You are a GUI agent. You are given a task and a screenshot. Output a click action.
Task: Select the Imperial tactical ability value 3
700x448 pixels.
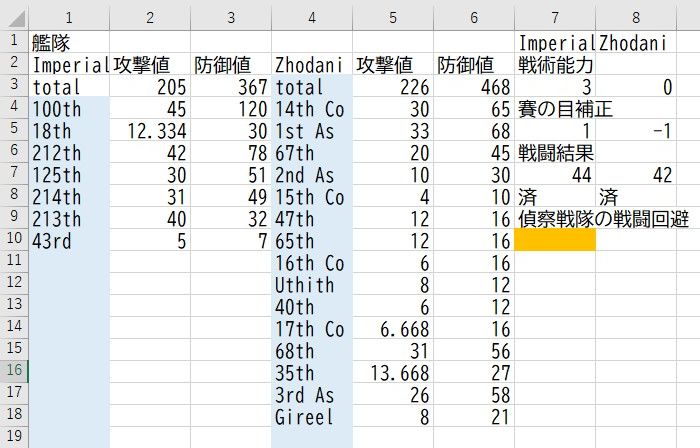click(x=555, y=86)
